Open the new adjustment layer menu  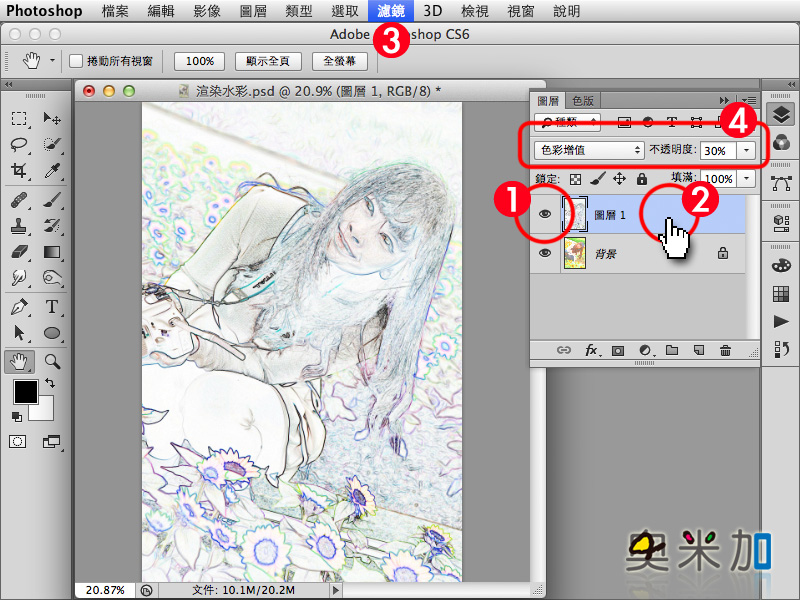click(x=645, y=351)
